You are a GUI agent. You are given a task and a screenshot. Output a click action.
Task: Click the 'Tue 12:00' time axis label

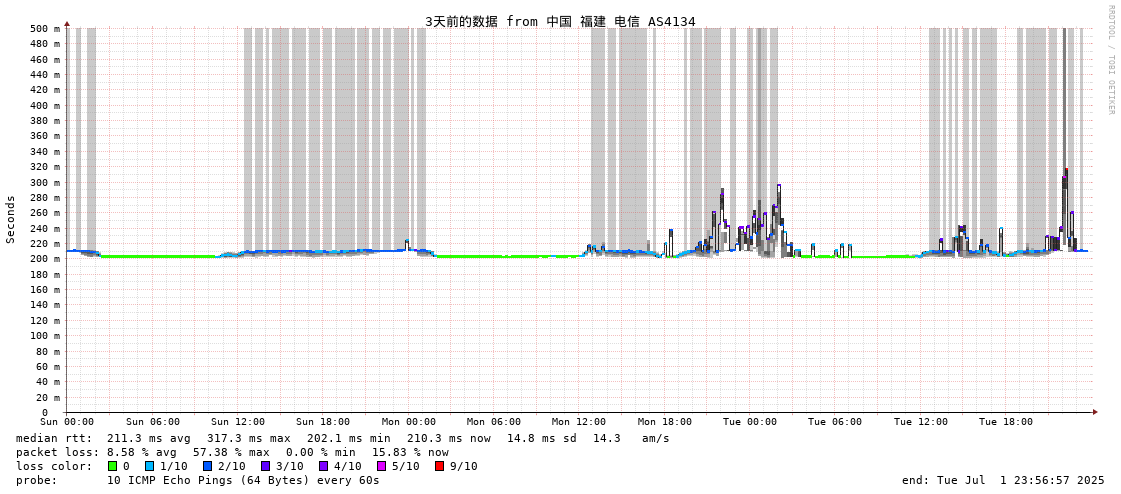(x=921, y=422)
